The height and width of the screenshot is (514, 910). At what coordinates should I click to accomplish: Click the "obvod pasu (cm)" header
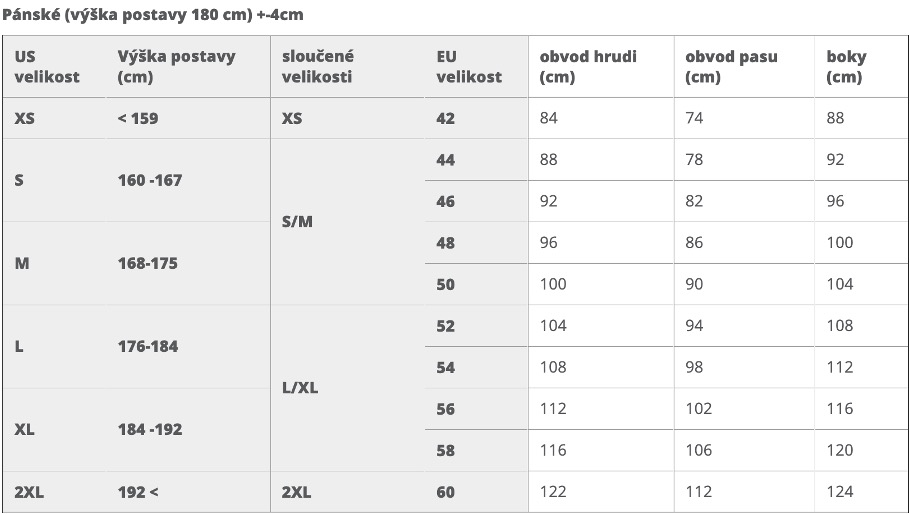[731, 66]
